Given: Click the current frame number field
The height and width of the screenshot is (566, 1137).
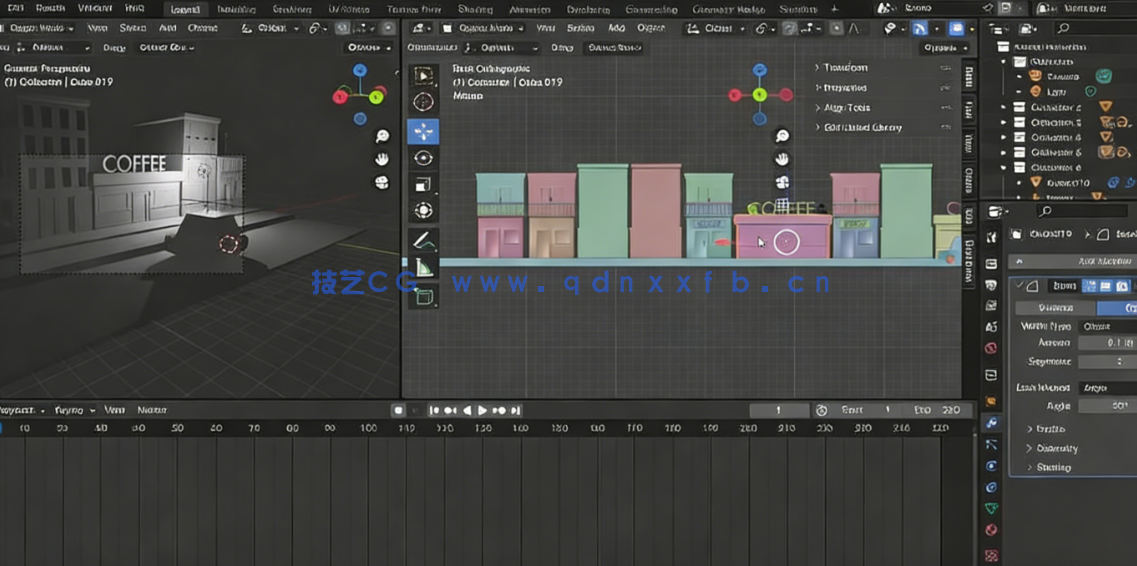Looking at the screenshot, I should pyautogui.click(x=779, y=410).
